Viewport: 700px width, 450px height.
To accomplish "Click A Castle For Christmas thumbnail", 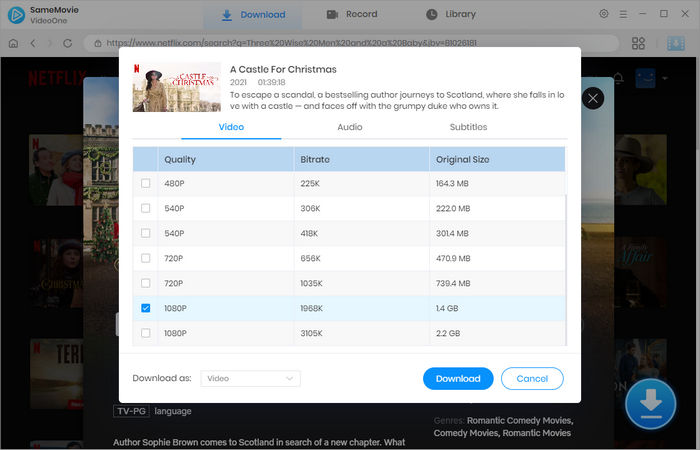I will point(177,87).
